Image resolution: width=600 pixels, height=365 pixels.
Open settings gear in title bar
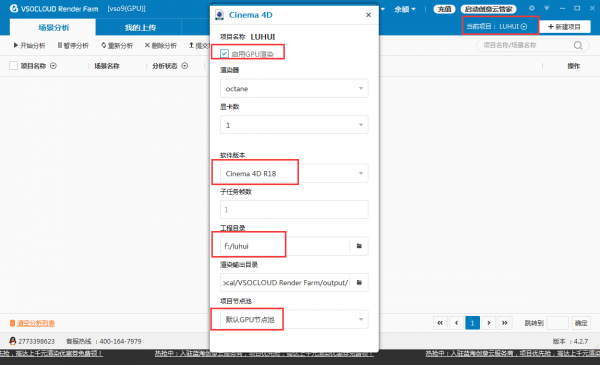(532, 8)
